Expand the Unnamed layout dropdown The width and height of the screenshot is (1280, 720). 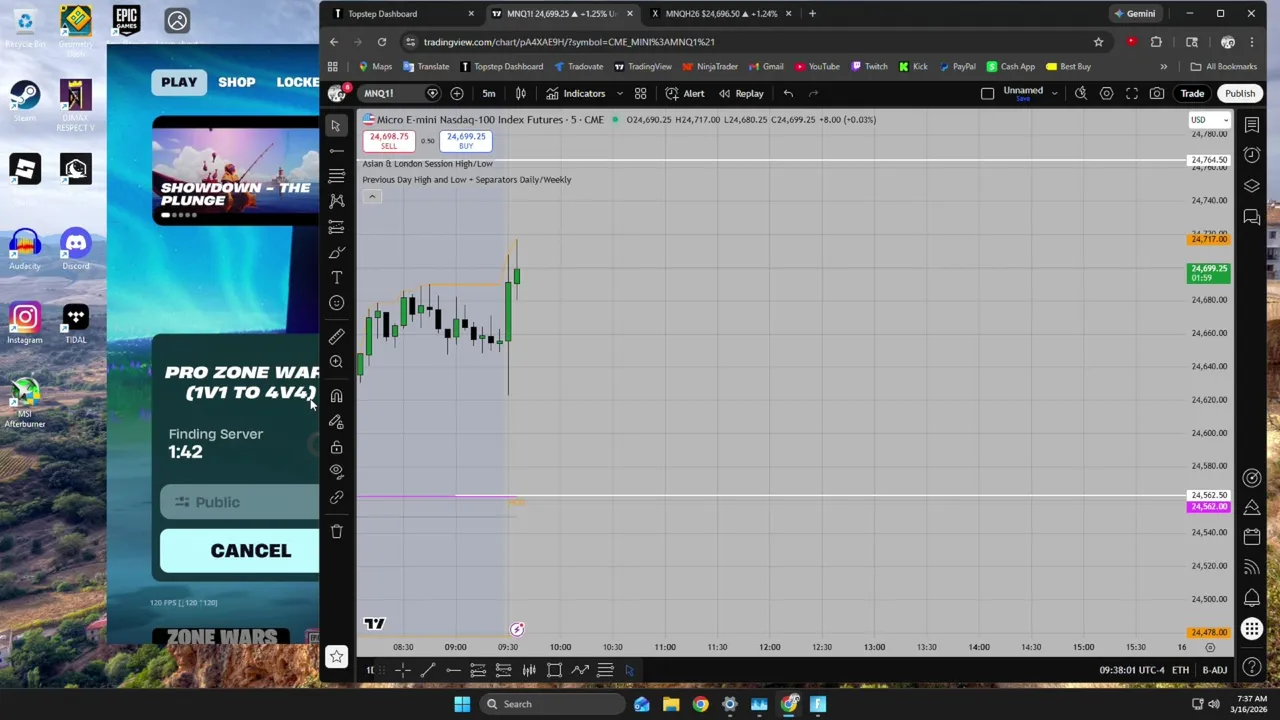tap(1054, 93)
